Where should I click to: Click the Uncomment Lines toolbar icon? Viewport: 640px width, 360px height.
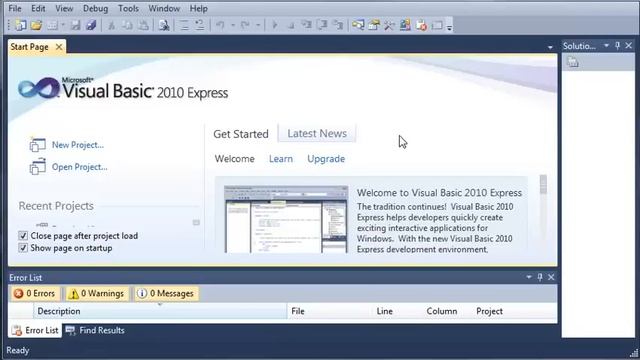[200, 25]
